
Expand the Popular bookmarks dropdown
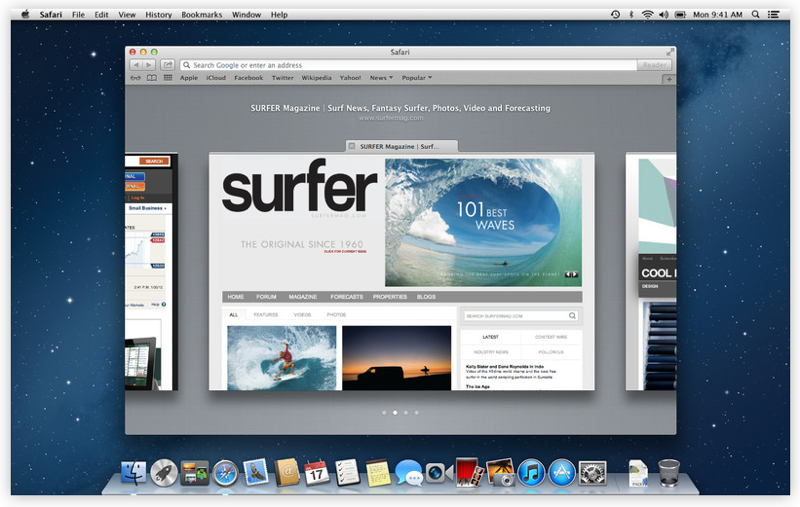pyautogui.click(x=416, y=78)
